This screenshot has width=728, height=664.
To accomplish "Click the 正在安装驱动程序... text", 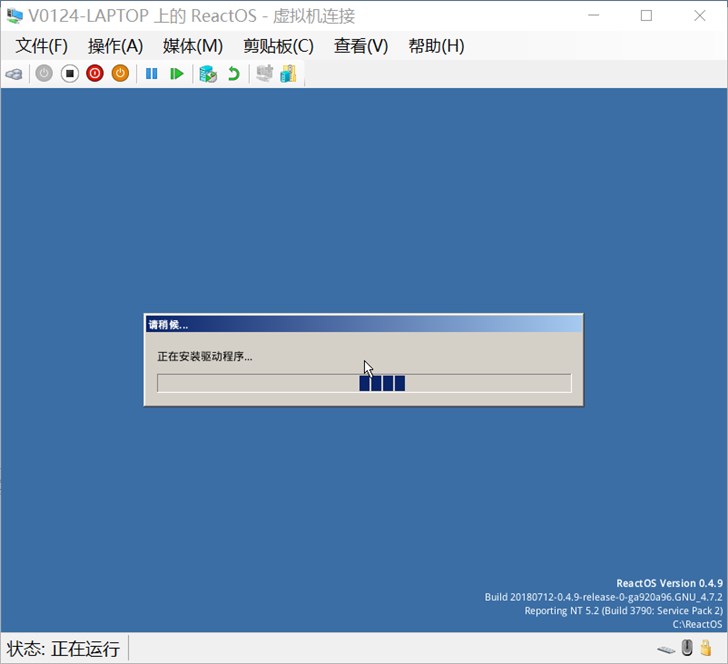I will (205, 356).
